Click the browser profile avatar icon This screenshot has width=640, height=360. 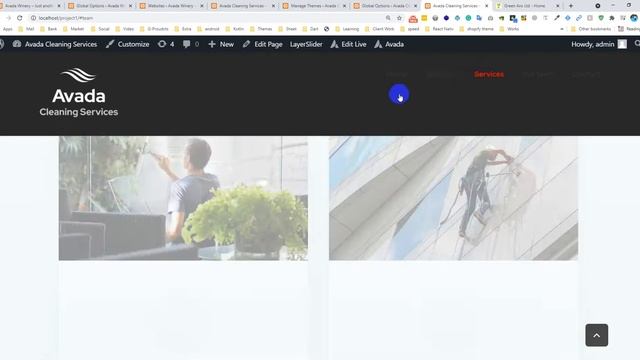[634, 18]
